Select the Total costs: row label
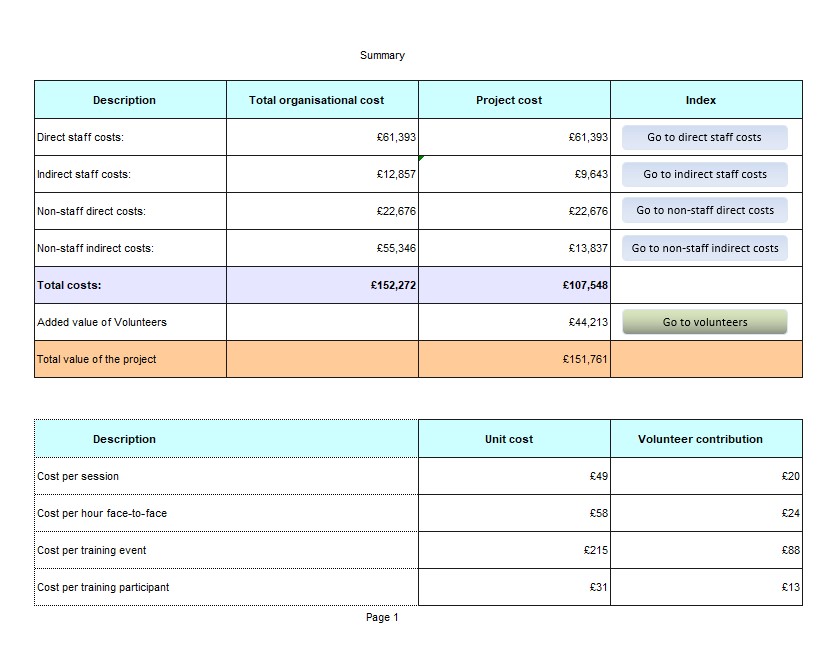 coord(69,285)
